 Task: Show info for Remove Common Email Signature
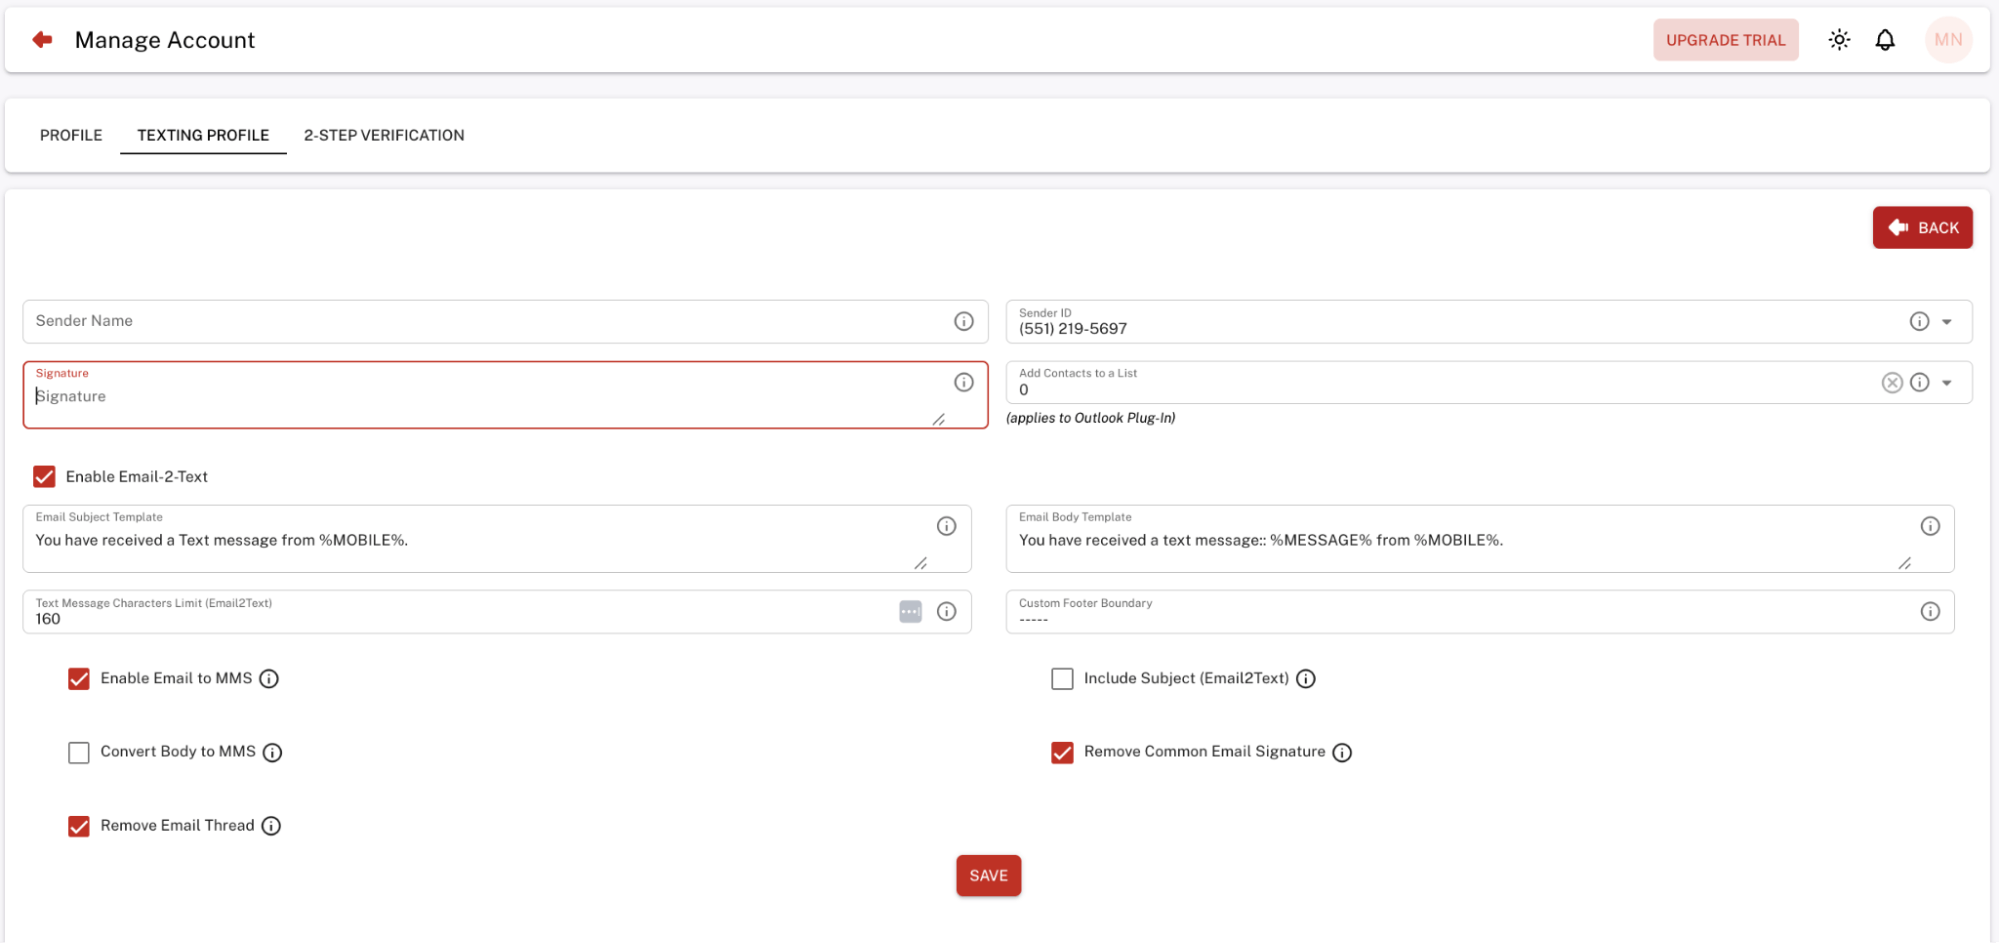click(x=1342, y=753)
